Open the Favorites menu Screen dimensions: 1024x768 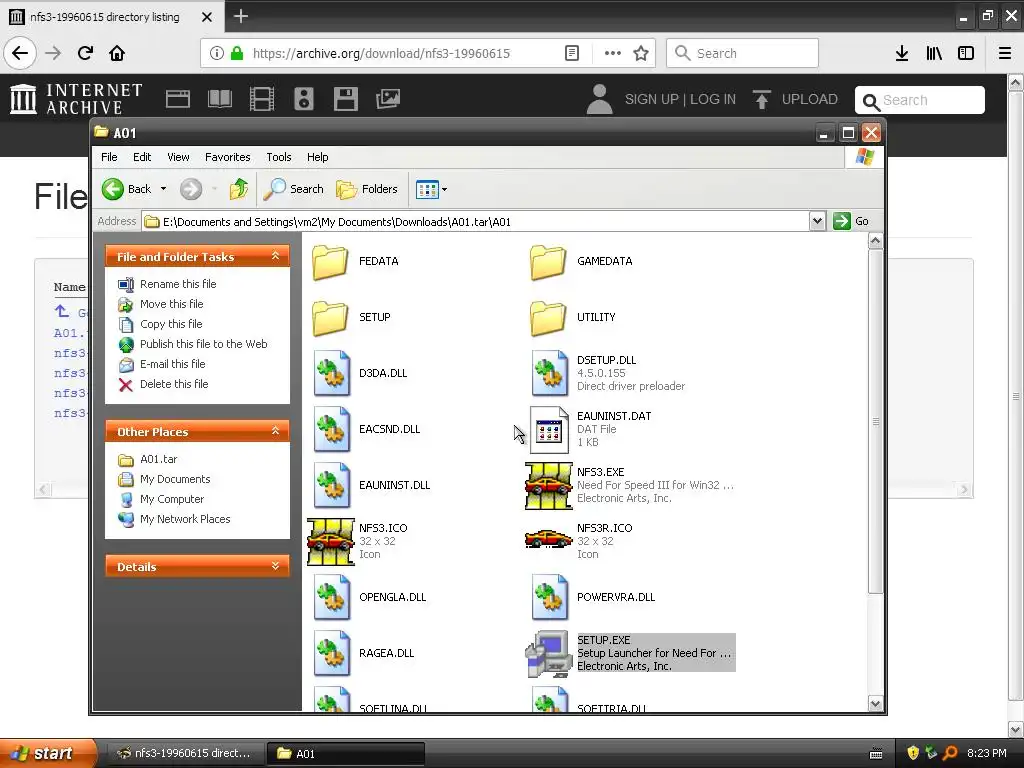(x=227, y=157)
